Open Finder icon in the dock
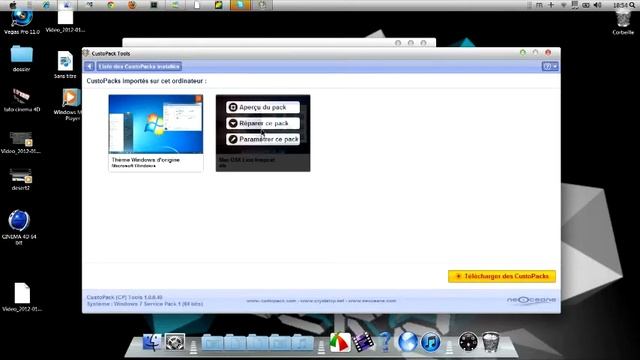 pos(152,342)
